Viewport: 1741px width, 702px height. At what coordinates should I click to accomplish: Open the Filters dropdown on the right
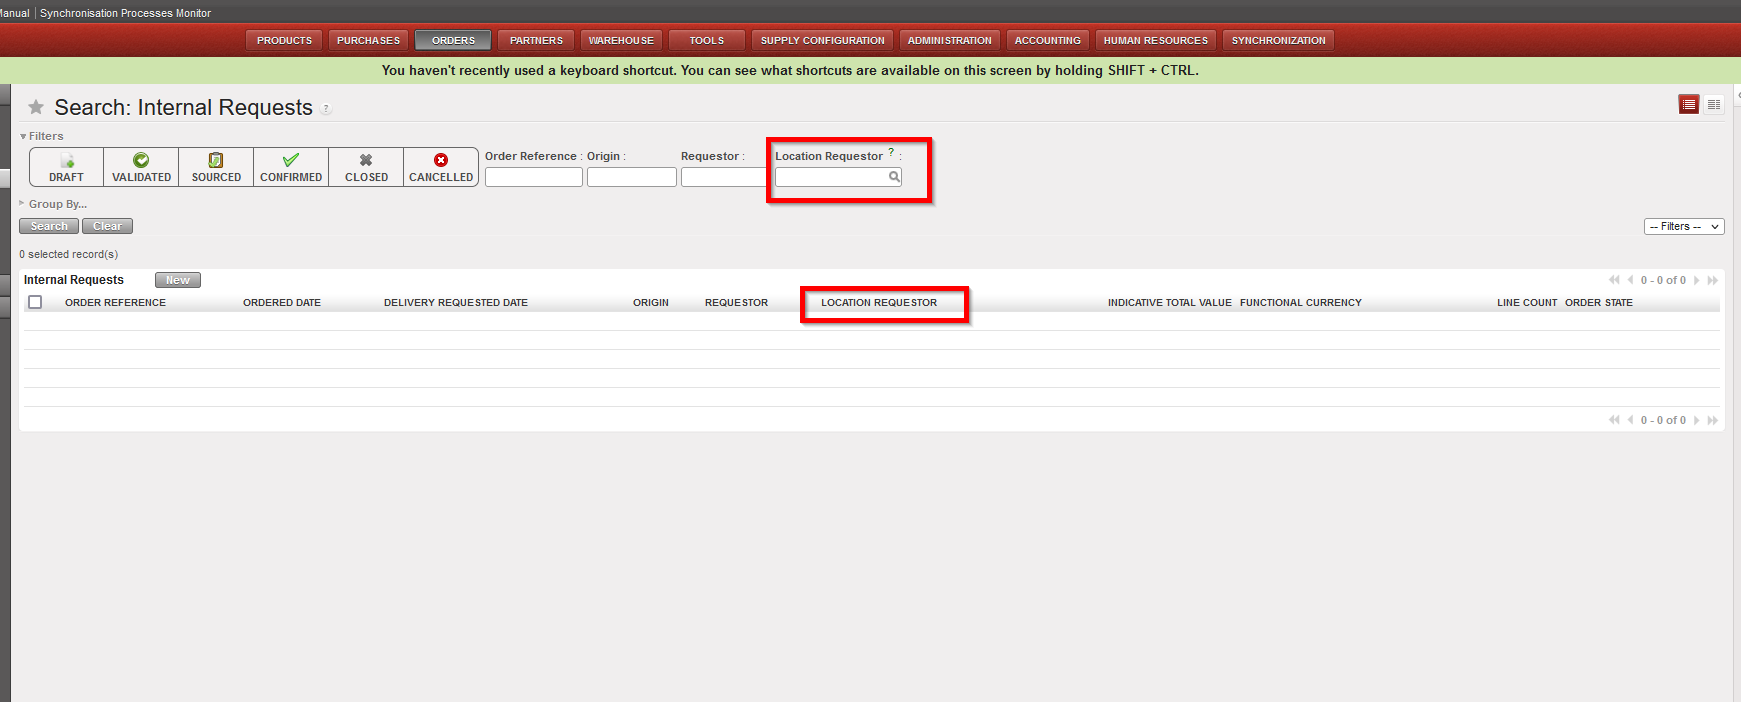tap(1684, 227)
